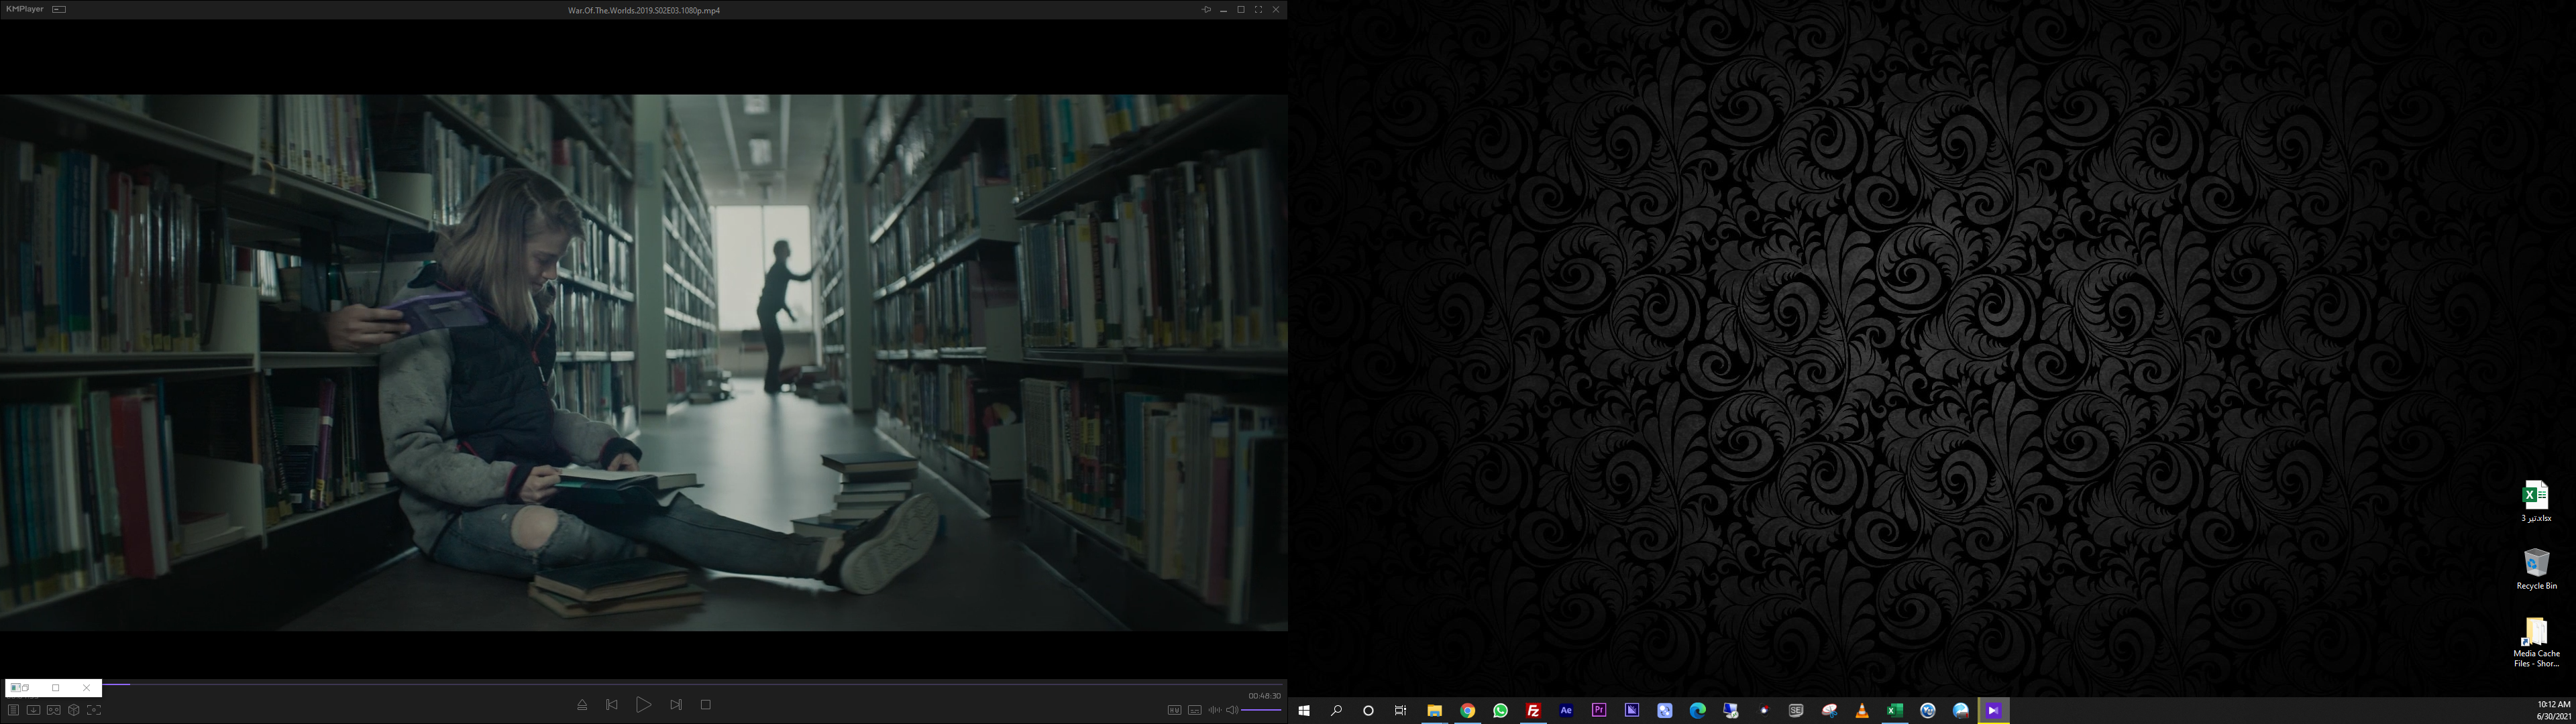Open the KMPlayer main menu logo
This screenshot has height=724, width=2576.
coord(24,9)
